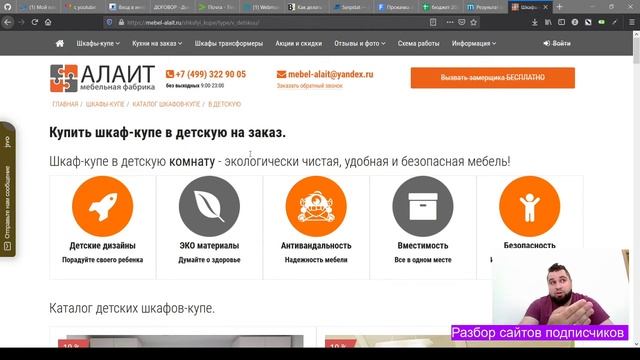Viewport: 640px width, 360px height.
Task: Open the downloads arrow icon
Action: [534, 22]
